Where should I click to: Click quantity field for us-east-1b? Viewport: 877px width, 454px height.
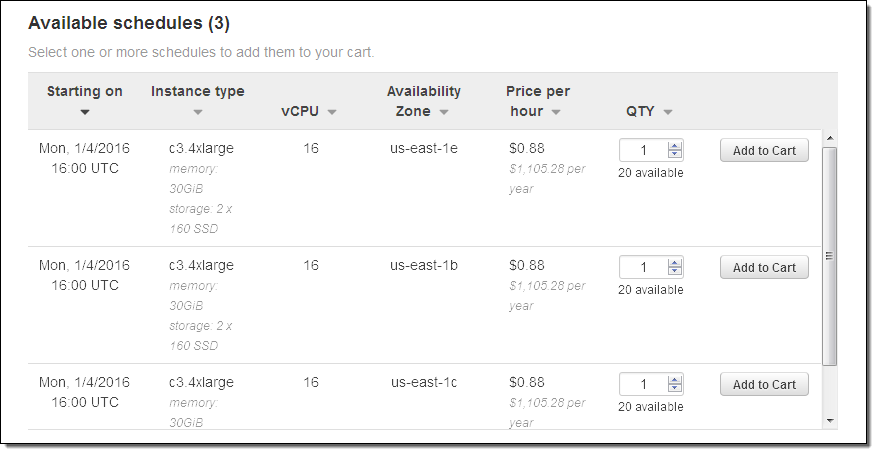[x=644, y=268]
